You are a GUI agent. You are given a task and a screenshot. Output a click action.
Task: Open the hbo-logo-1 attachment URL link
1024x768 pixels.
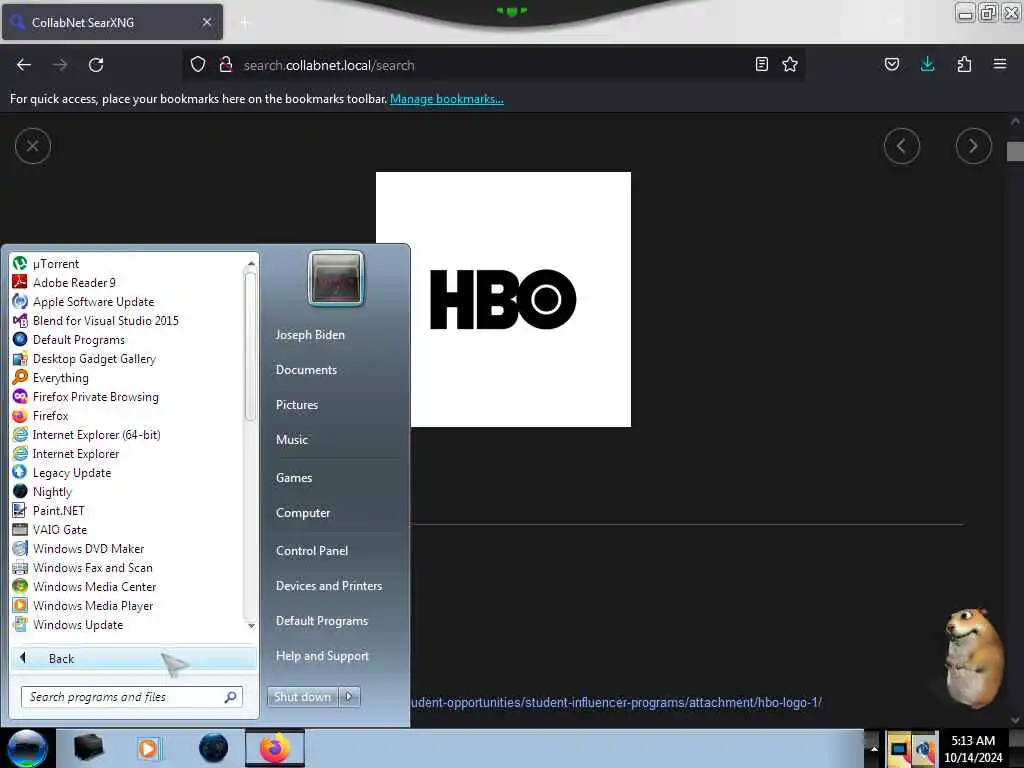click(x=616, y=703)
